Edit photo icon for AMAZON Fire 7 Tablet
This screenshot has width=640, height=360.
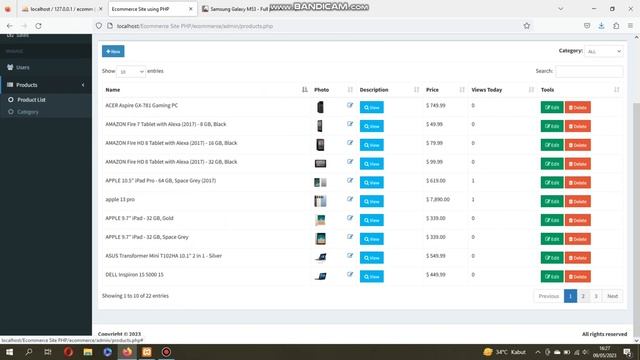(350, 124)
